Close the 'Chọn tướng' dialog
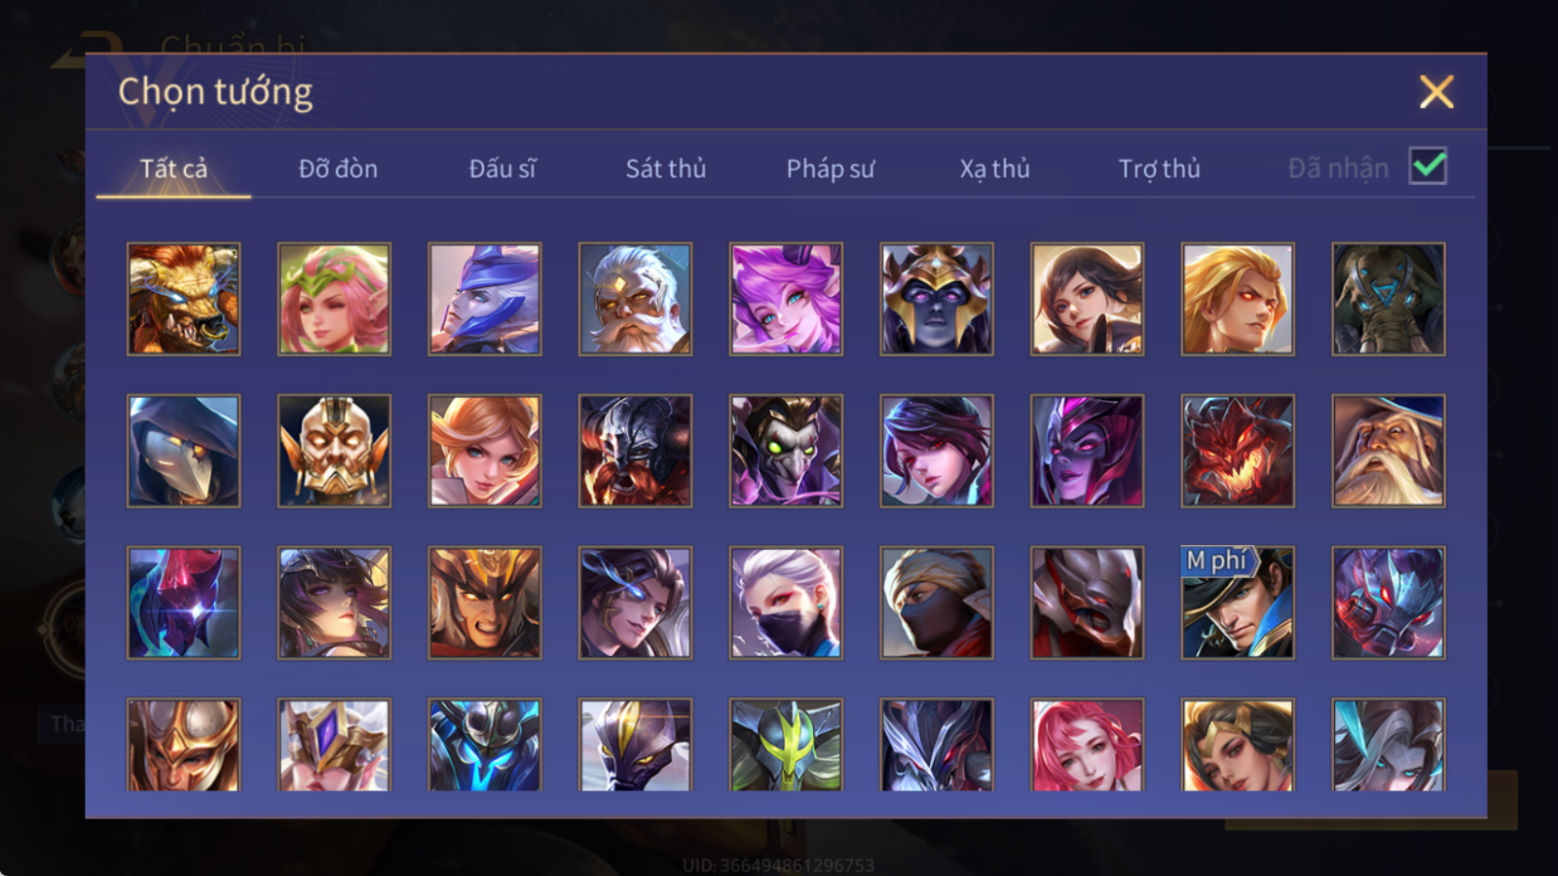Screen dimensions: 1558x876 pos(1436,92)
